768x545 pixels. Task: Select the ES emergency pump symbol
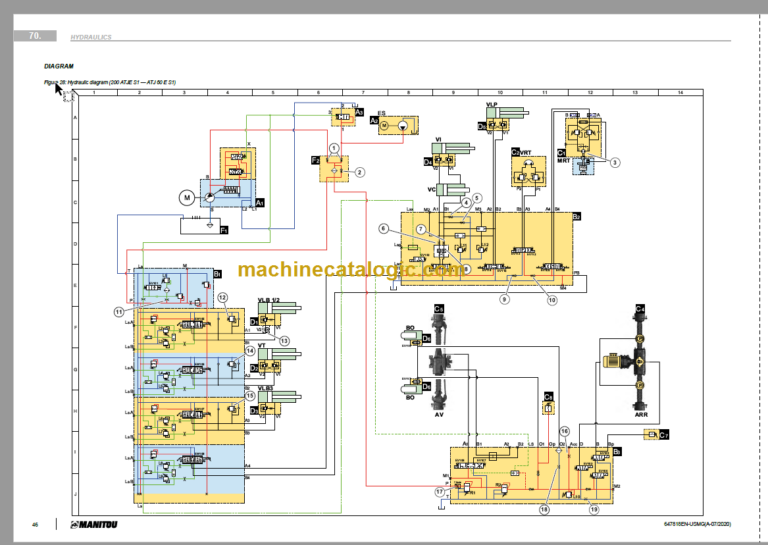pyautogui.click(x=399, y=126)
